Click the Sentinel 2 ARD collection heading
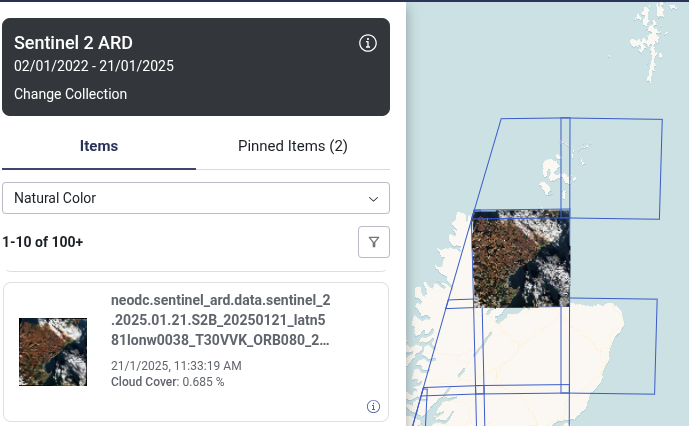 [73, 43]
